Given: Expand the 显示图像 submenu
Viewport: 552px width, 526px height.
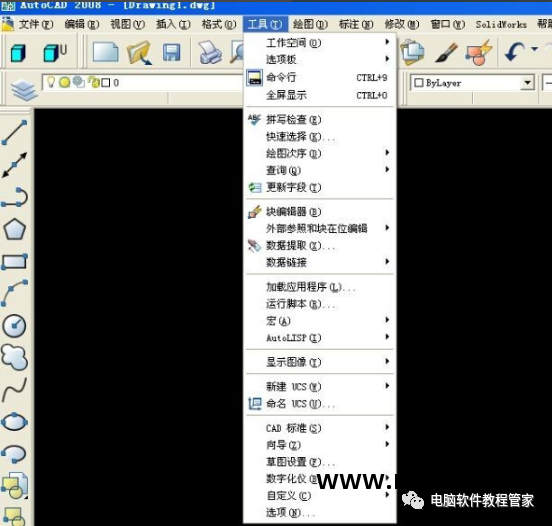Looking at the screenshot, I should pos(320,362).
